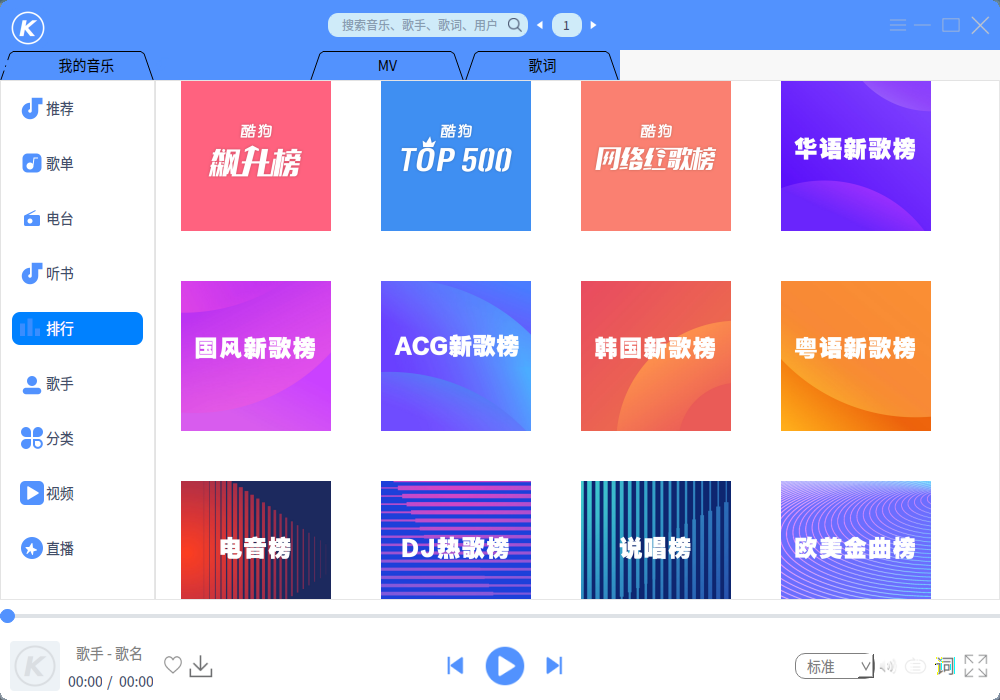Screen dimensions: 1000x700
Task: Skip to next track
Action: coord(554,666)
